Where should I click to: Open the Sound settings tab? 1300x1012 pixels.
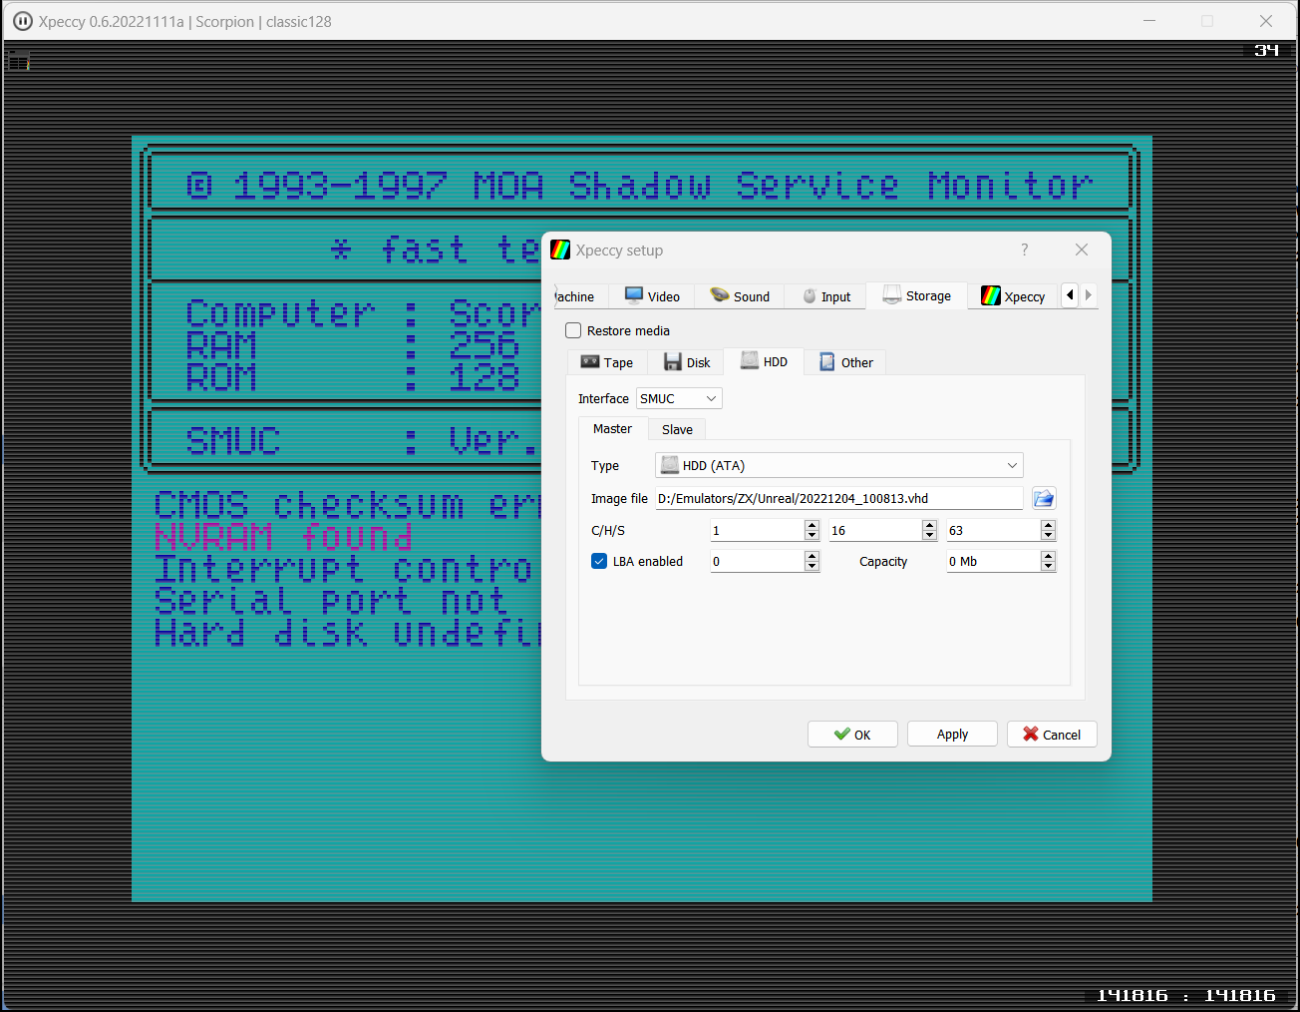click(740, 296)
